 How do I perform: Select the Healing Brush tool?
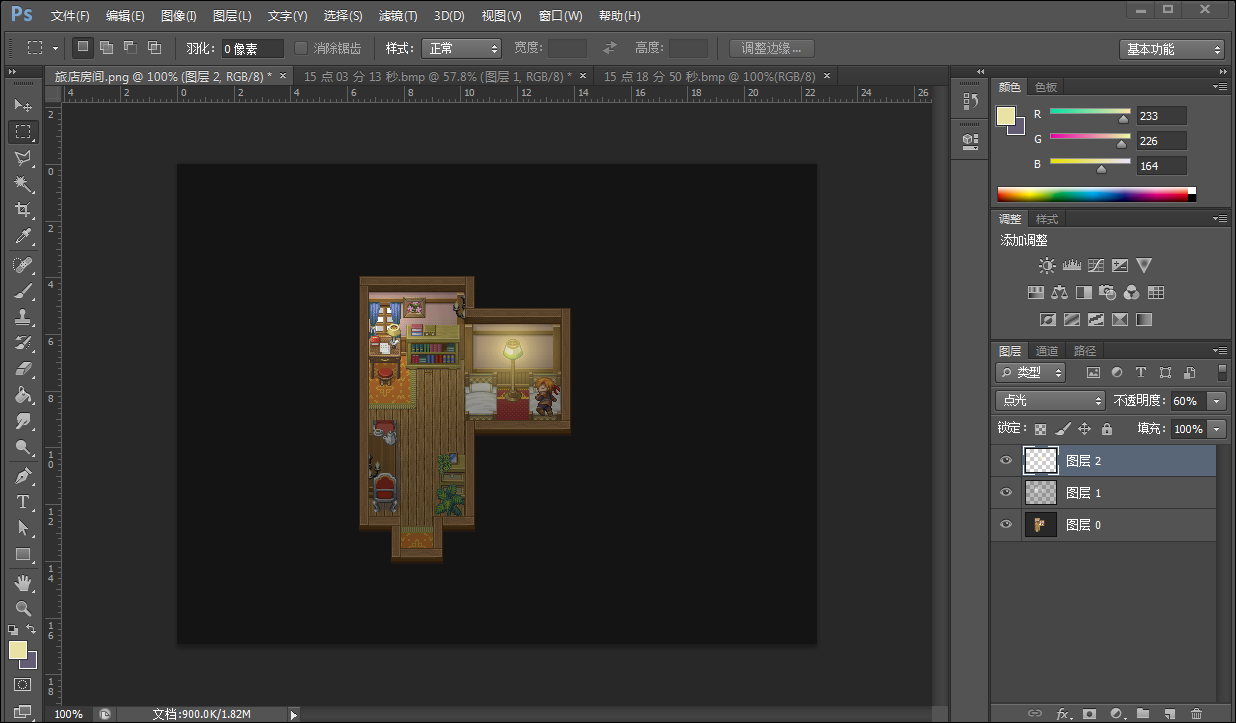click(x=23, y=265)
